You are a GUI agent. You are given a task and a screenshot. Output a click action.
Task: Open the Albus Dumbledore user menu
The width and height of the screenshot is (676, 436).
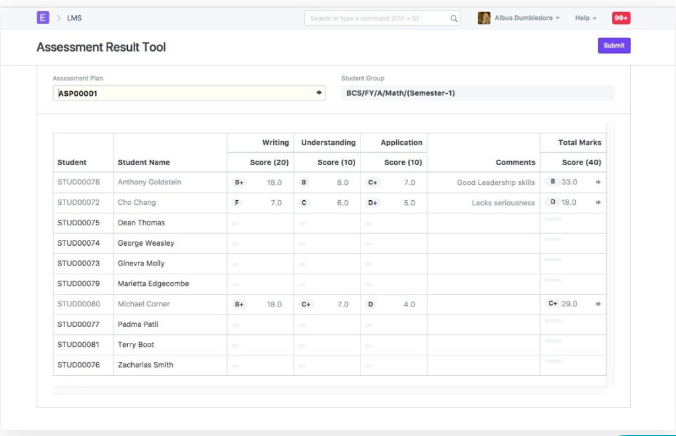[x=527, y=18]
